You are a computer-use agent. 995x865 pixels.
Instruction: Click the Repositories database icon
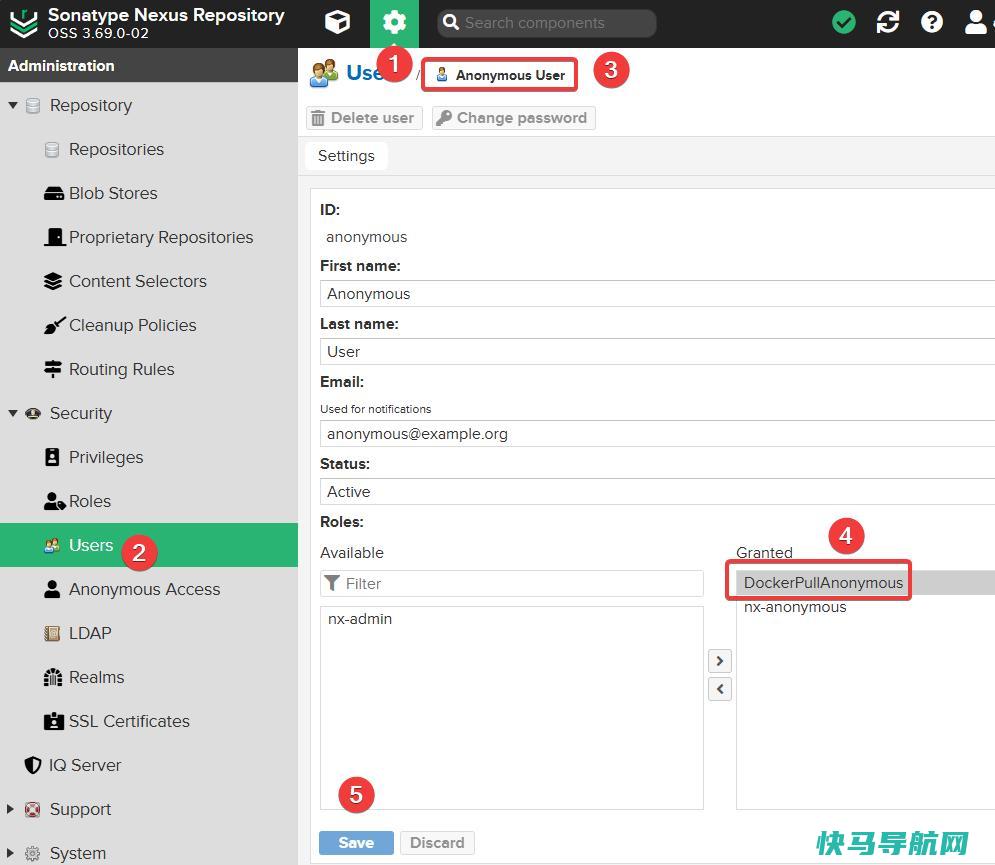52,150
